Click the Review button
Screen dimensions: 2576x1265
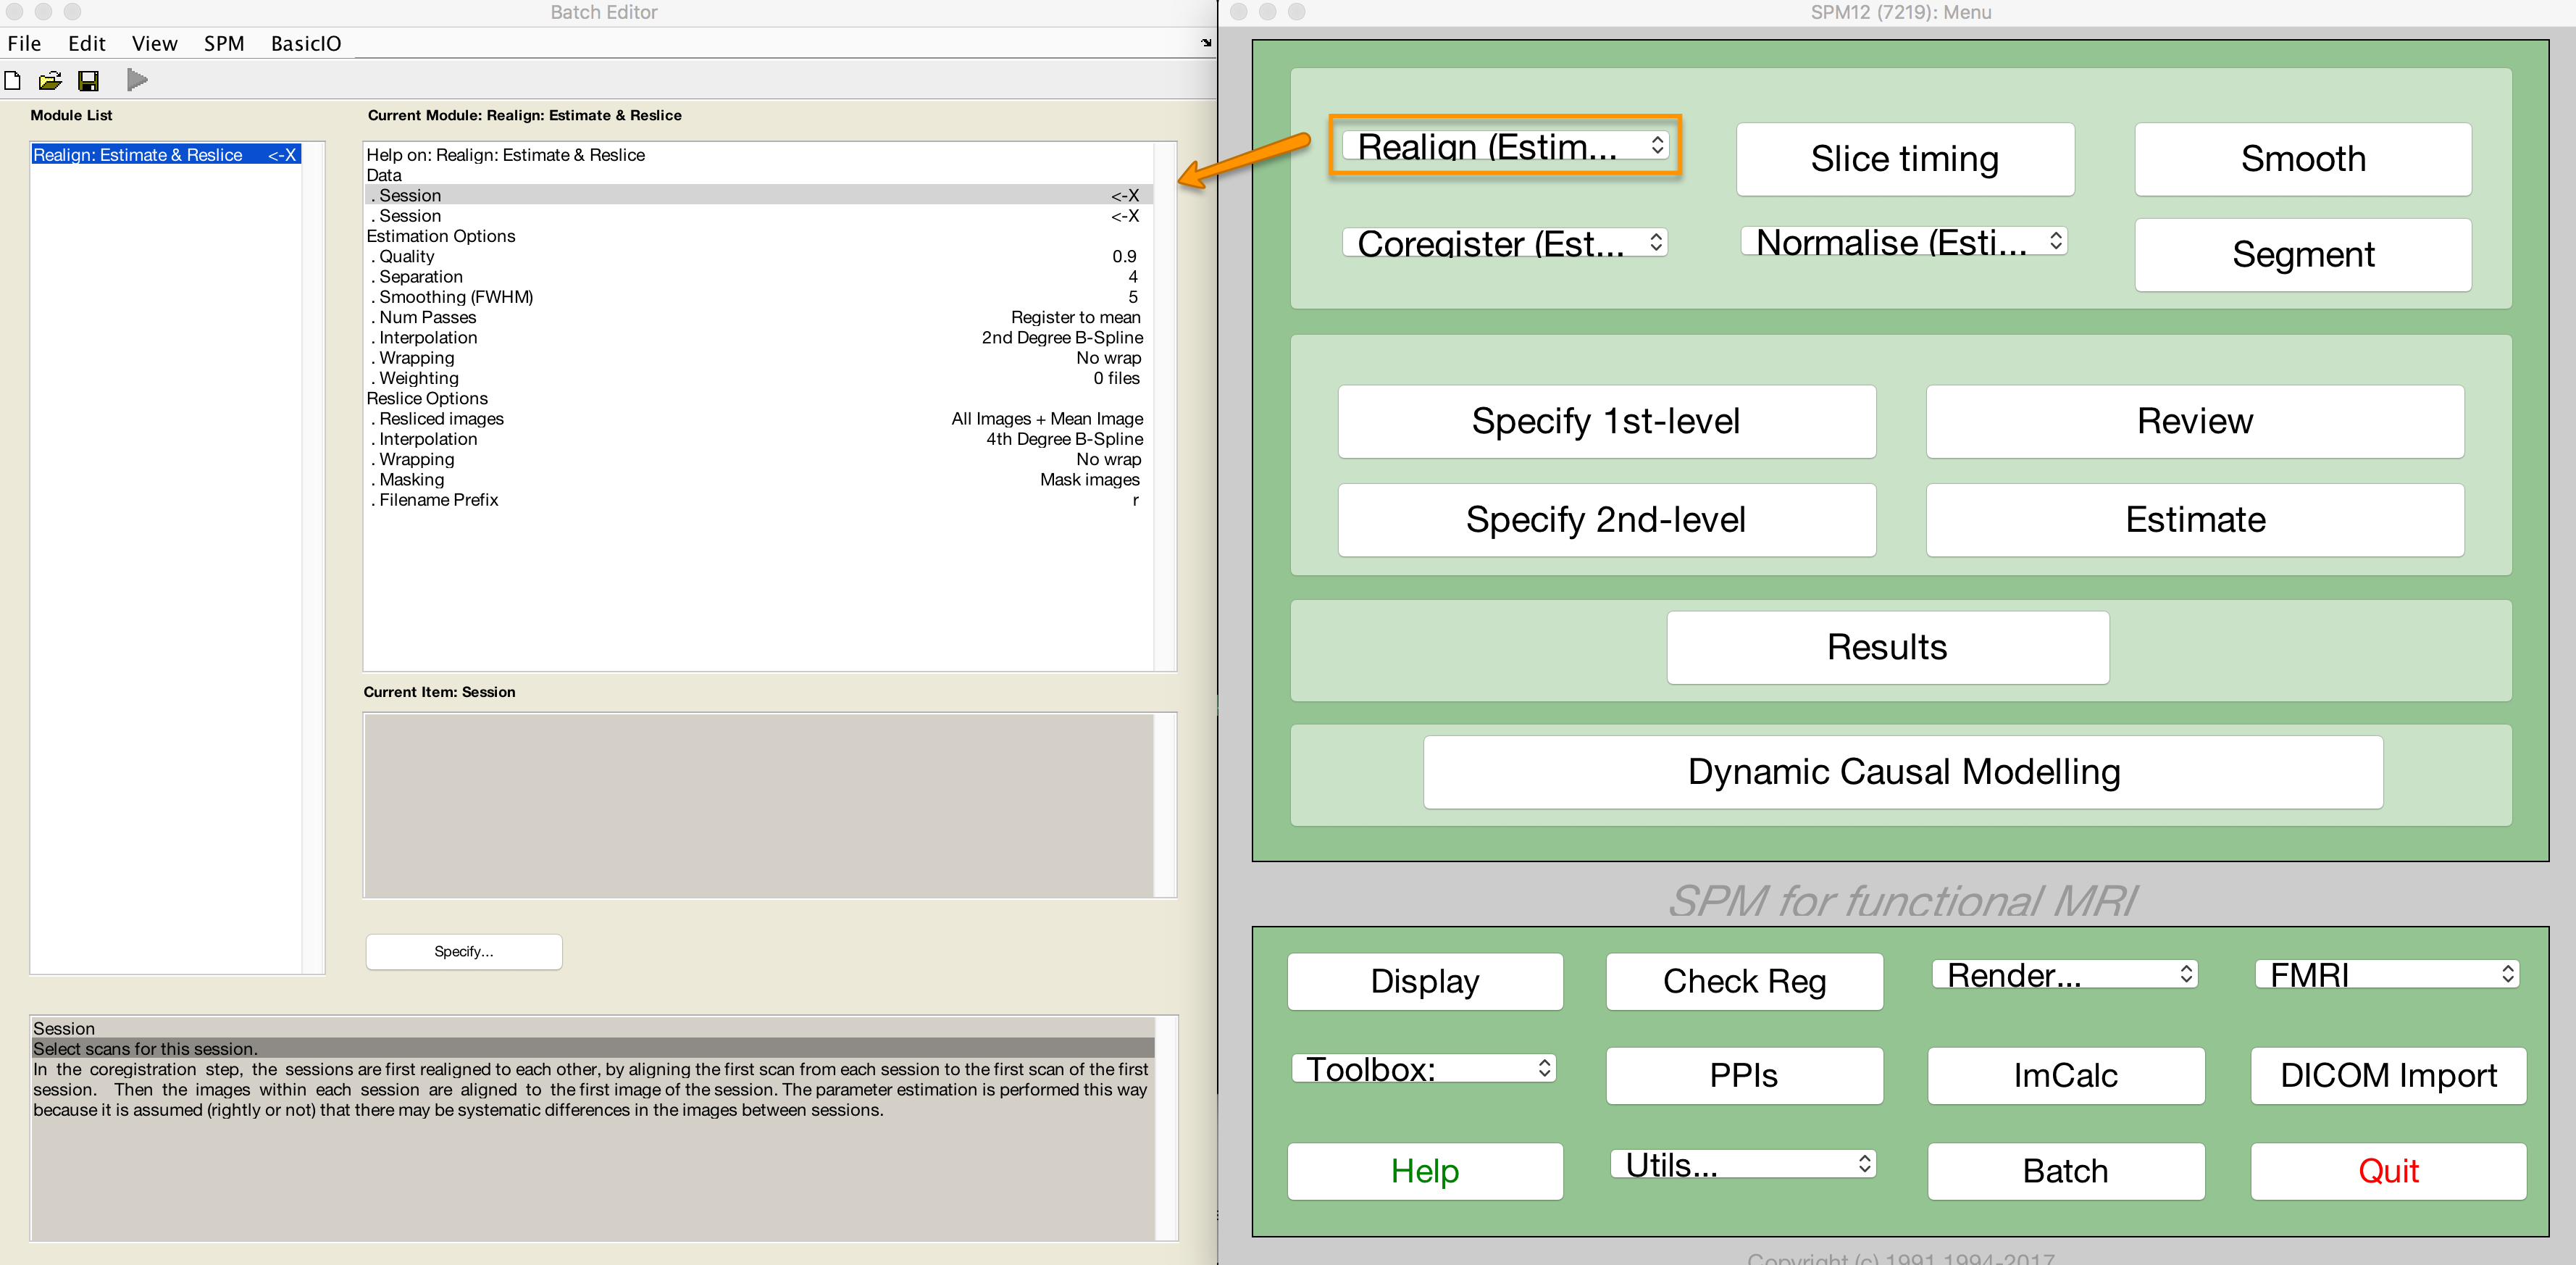[2195, 422]
